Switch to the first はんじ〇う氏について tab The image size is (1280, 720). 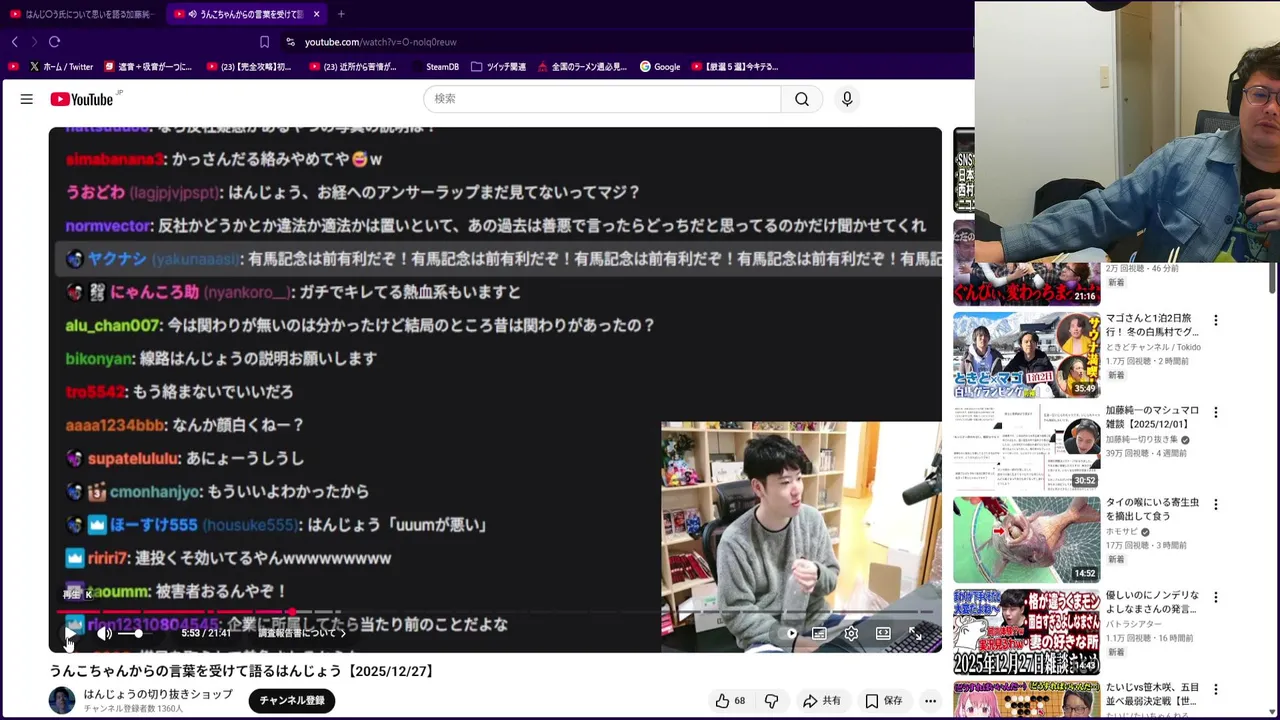point(82,14)
